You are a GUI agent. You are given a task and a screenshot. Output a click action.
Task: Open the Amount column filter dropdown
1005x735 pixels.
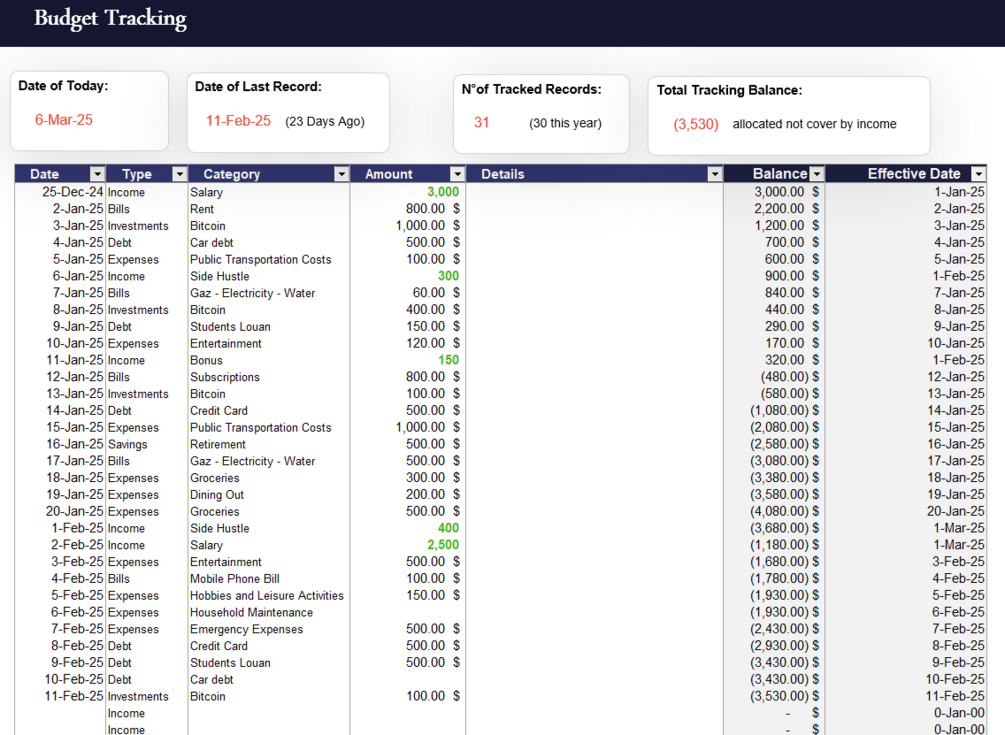click(457, 174)
